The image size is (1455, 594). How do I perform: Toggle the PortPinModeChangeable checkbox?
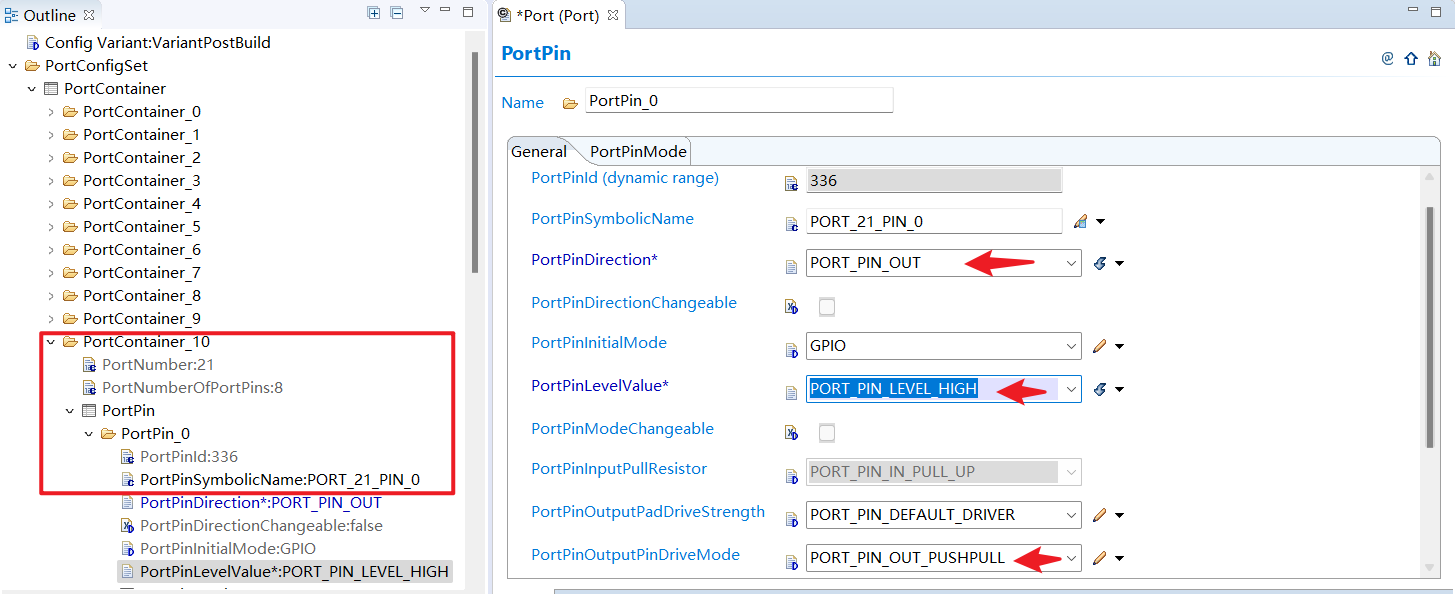tap(827, 432)
